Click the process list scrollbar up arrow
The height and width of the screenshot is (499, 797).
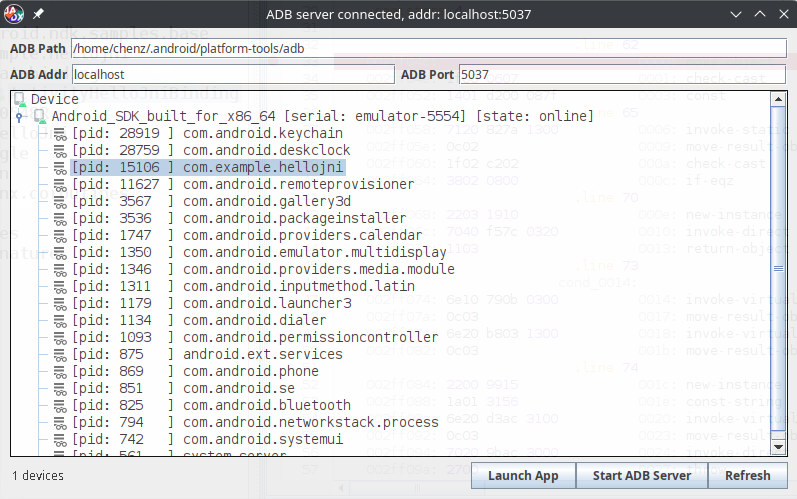(x=778, y=99)
